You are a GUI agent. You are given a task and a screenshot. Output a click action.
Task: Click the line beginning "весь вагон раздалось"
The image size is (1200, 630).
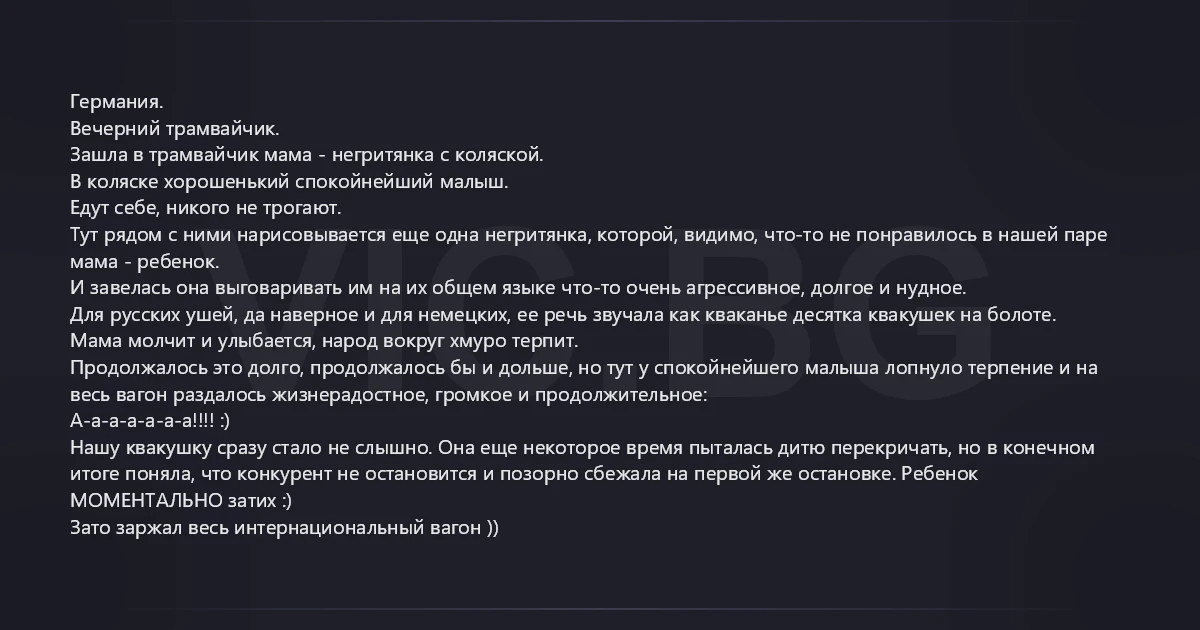pos(389,394)
